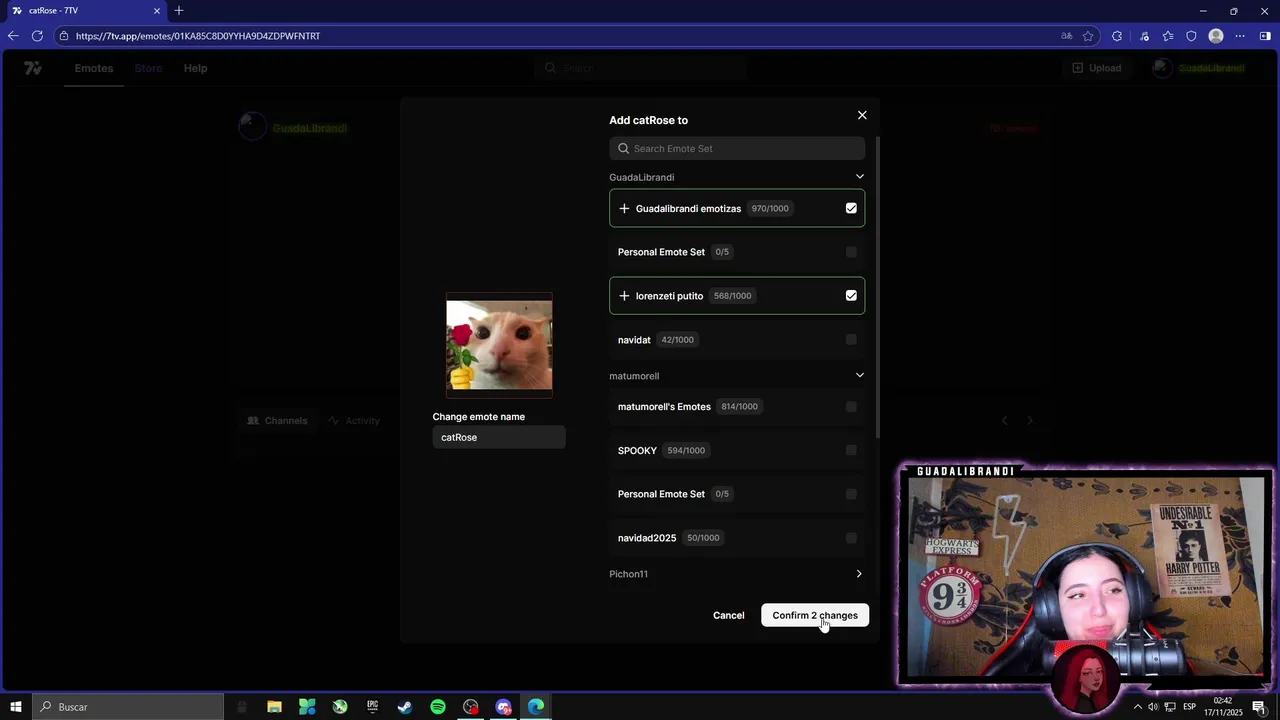
Task: Click the emote set list scrollbar
Action: pyautogui.click(x=878, y=288)
